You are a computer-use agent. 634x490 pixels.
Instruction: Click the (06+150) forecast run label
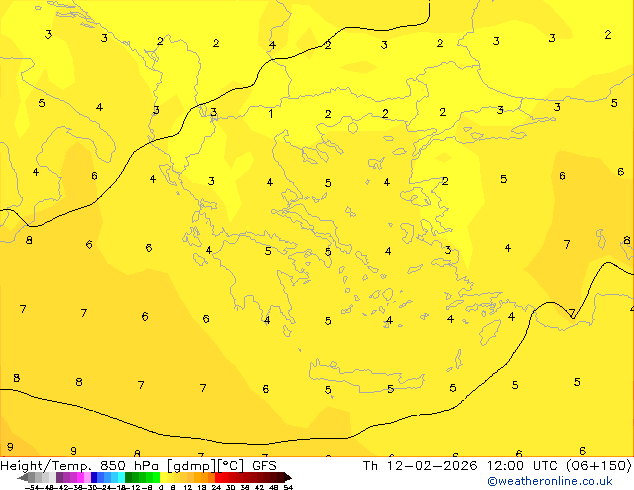click(599, 466)
